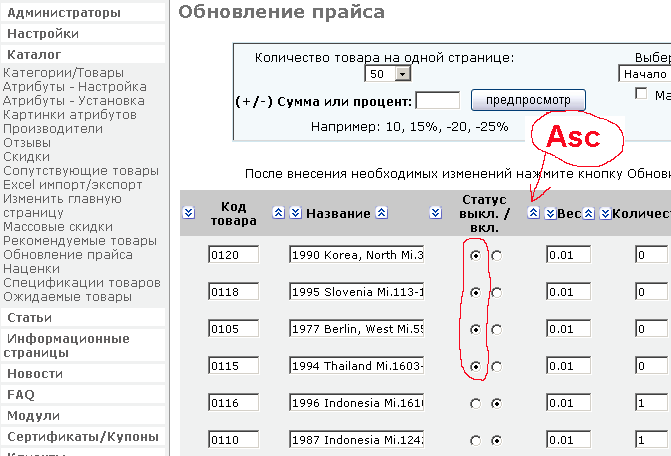The height and width of the screenshot is (456, 671).
Task: Open the Модули menu section
Action: click(83, 415)
